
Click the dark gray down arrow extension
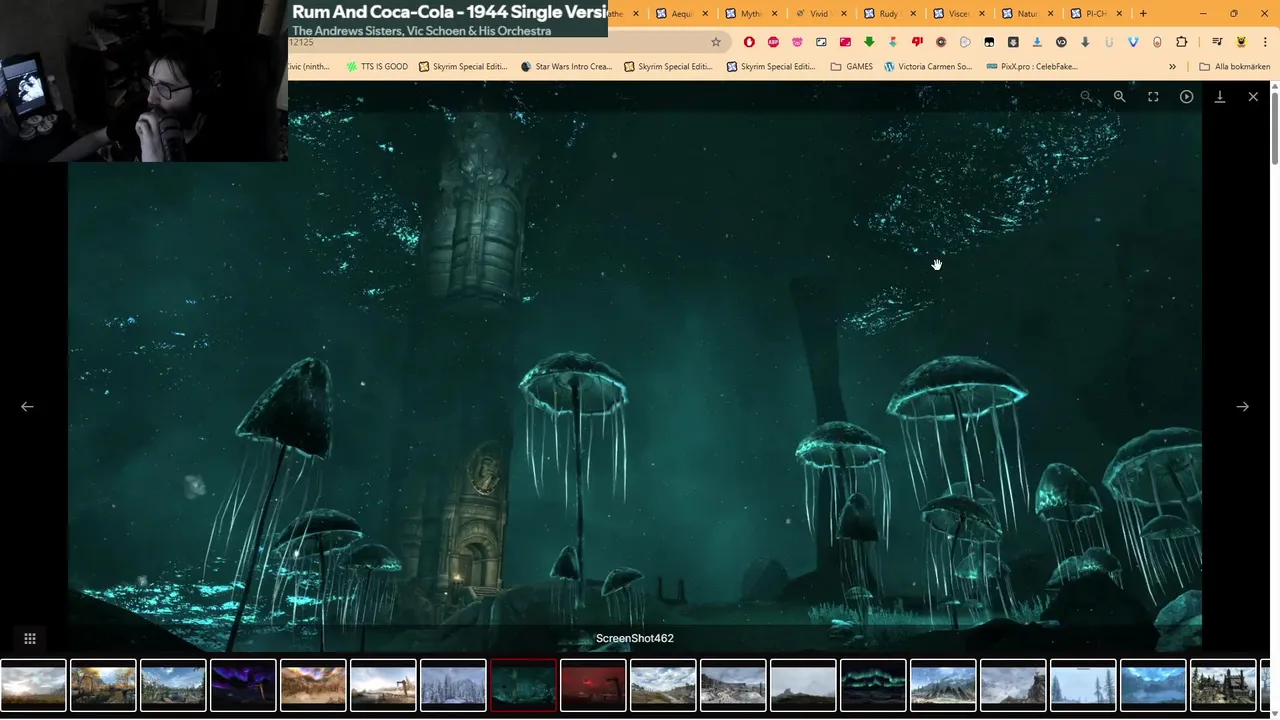pyautogui.click(x=1085, y=42)
